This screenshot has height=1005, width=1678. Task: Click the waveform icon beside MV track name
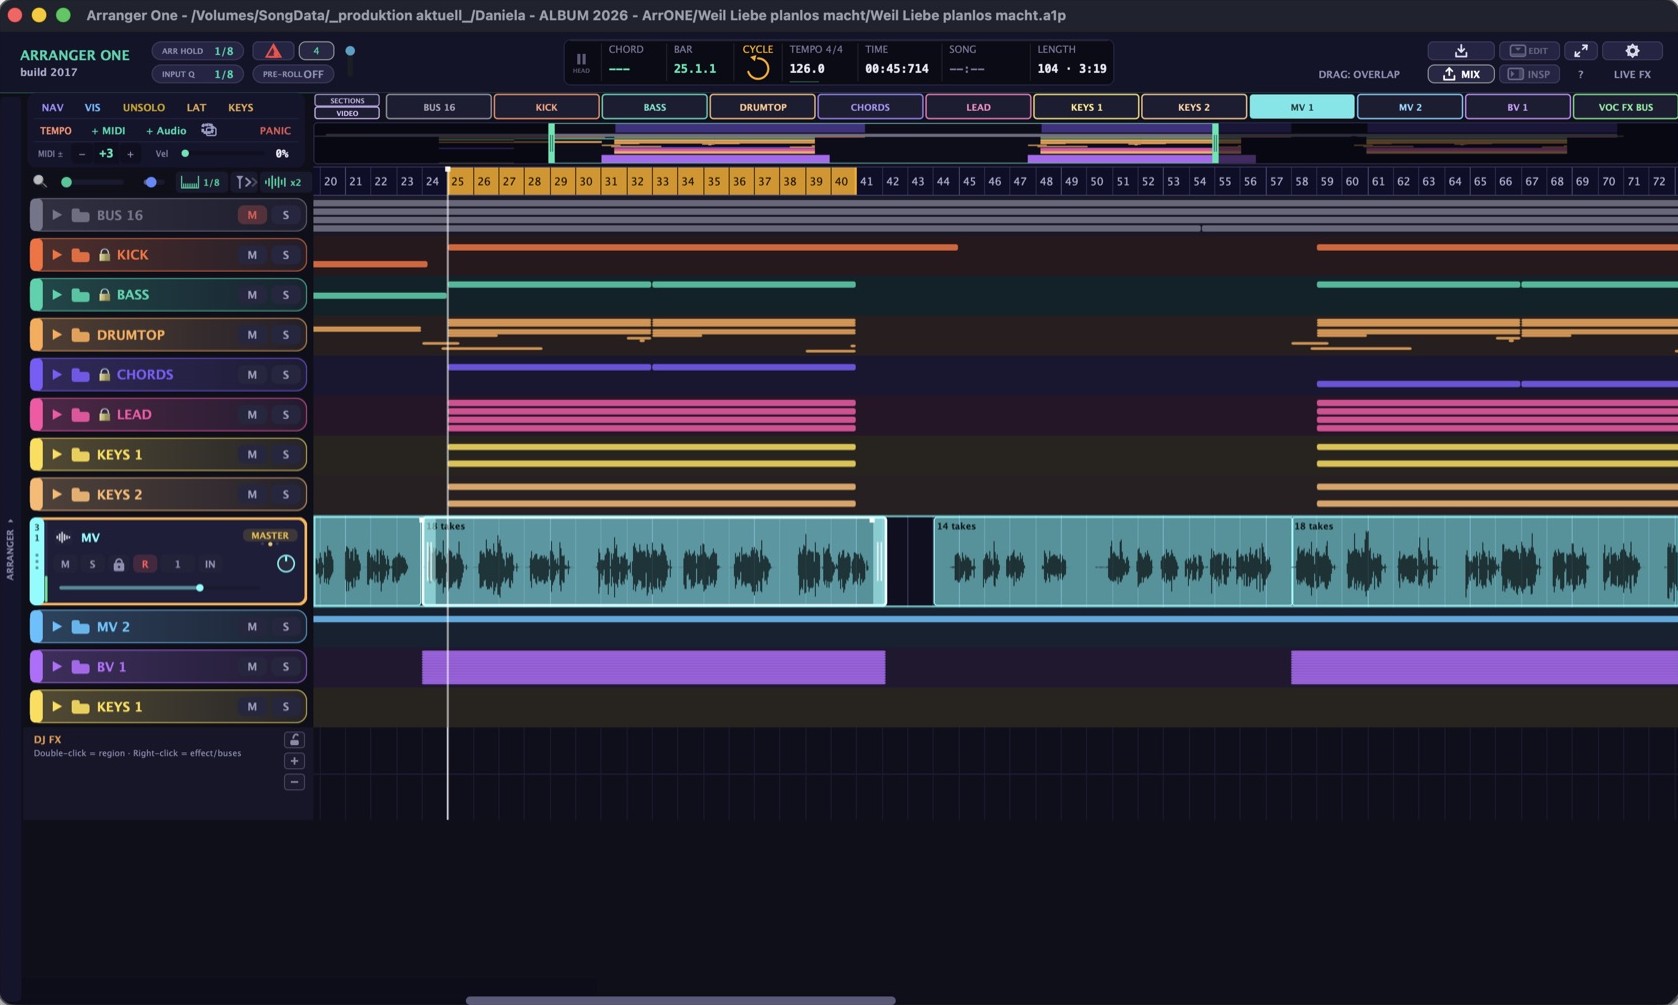pyautogui.click(x=63, y=538)
